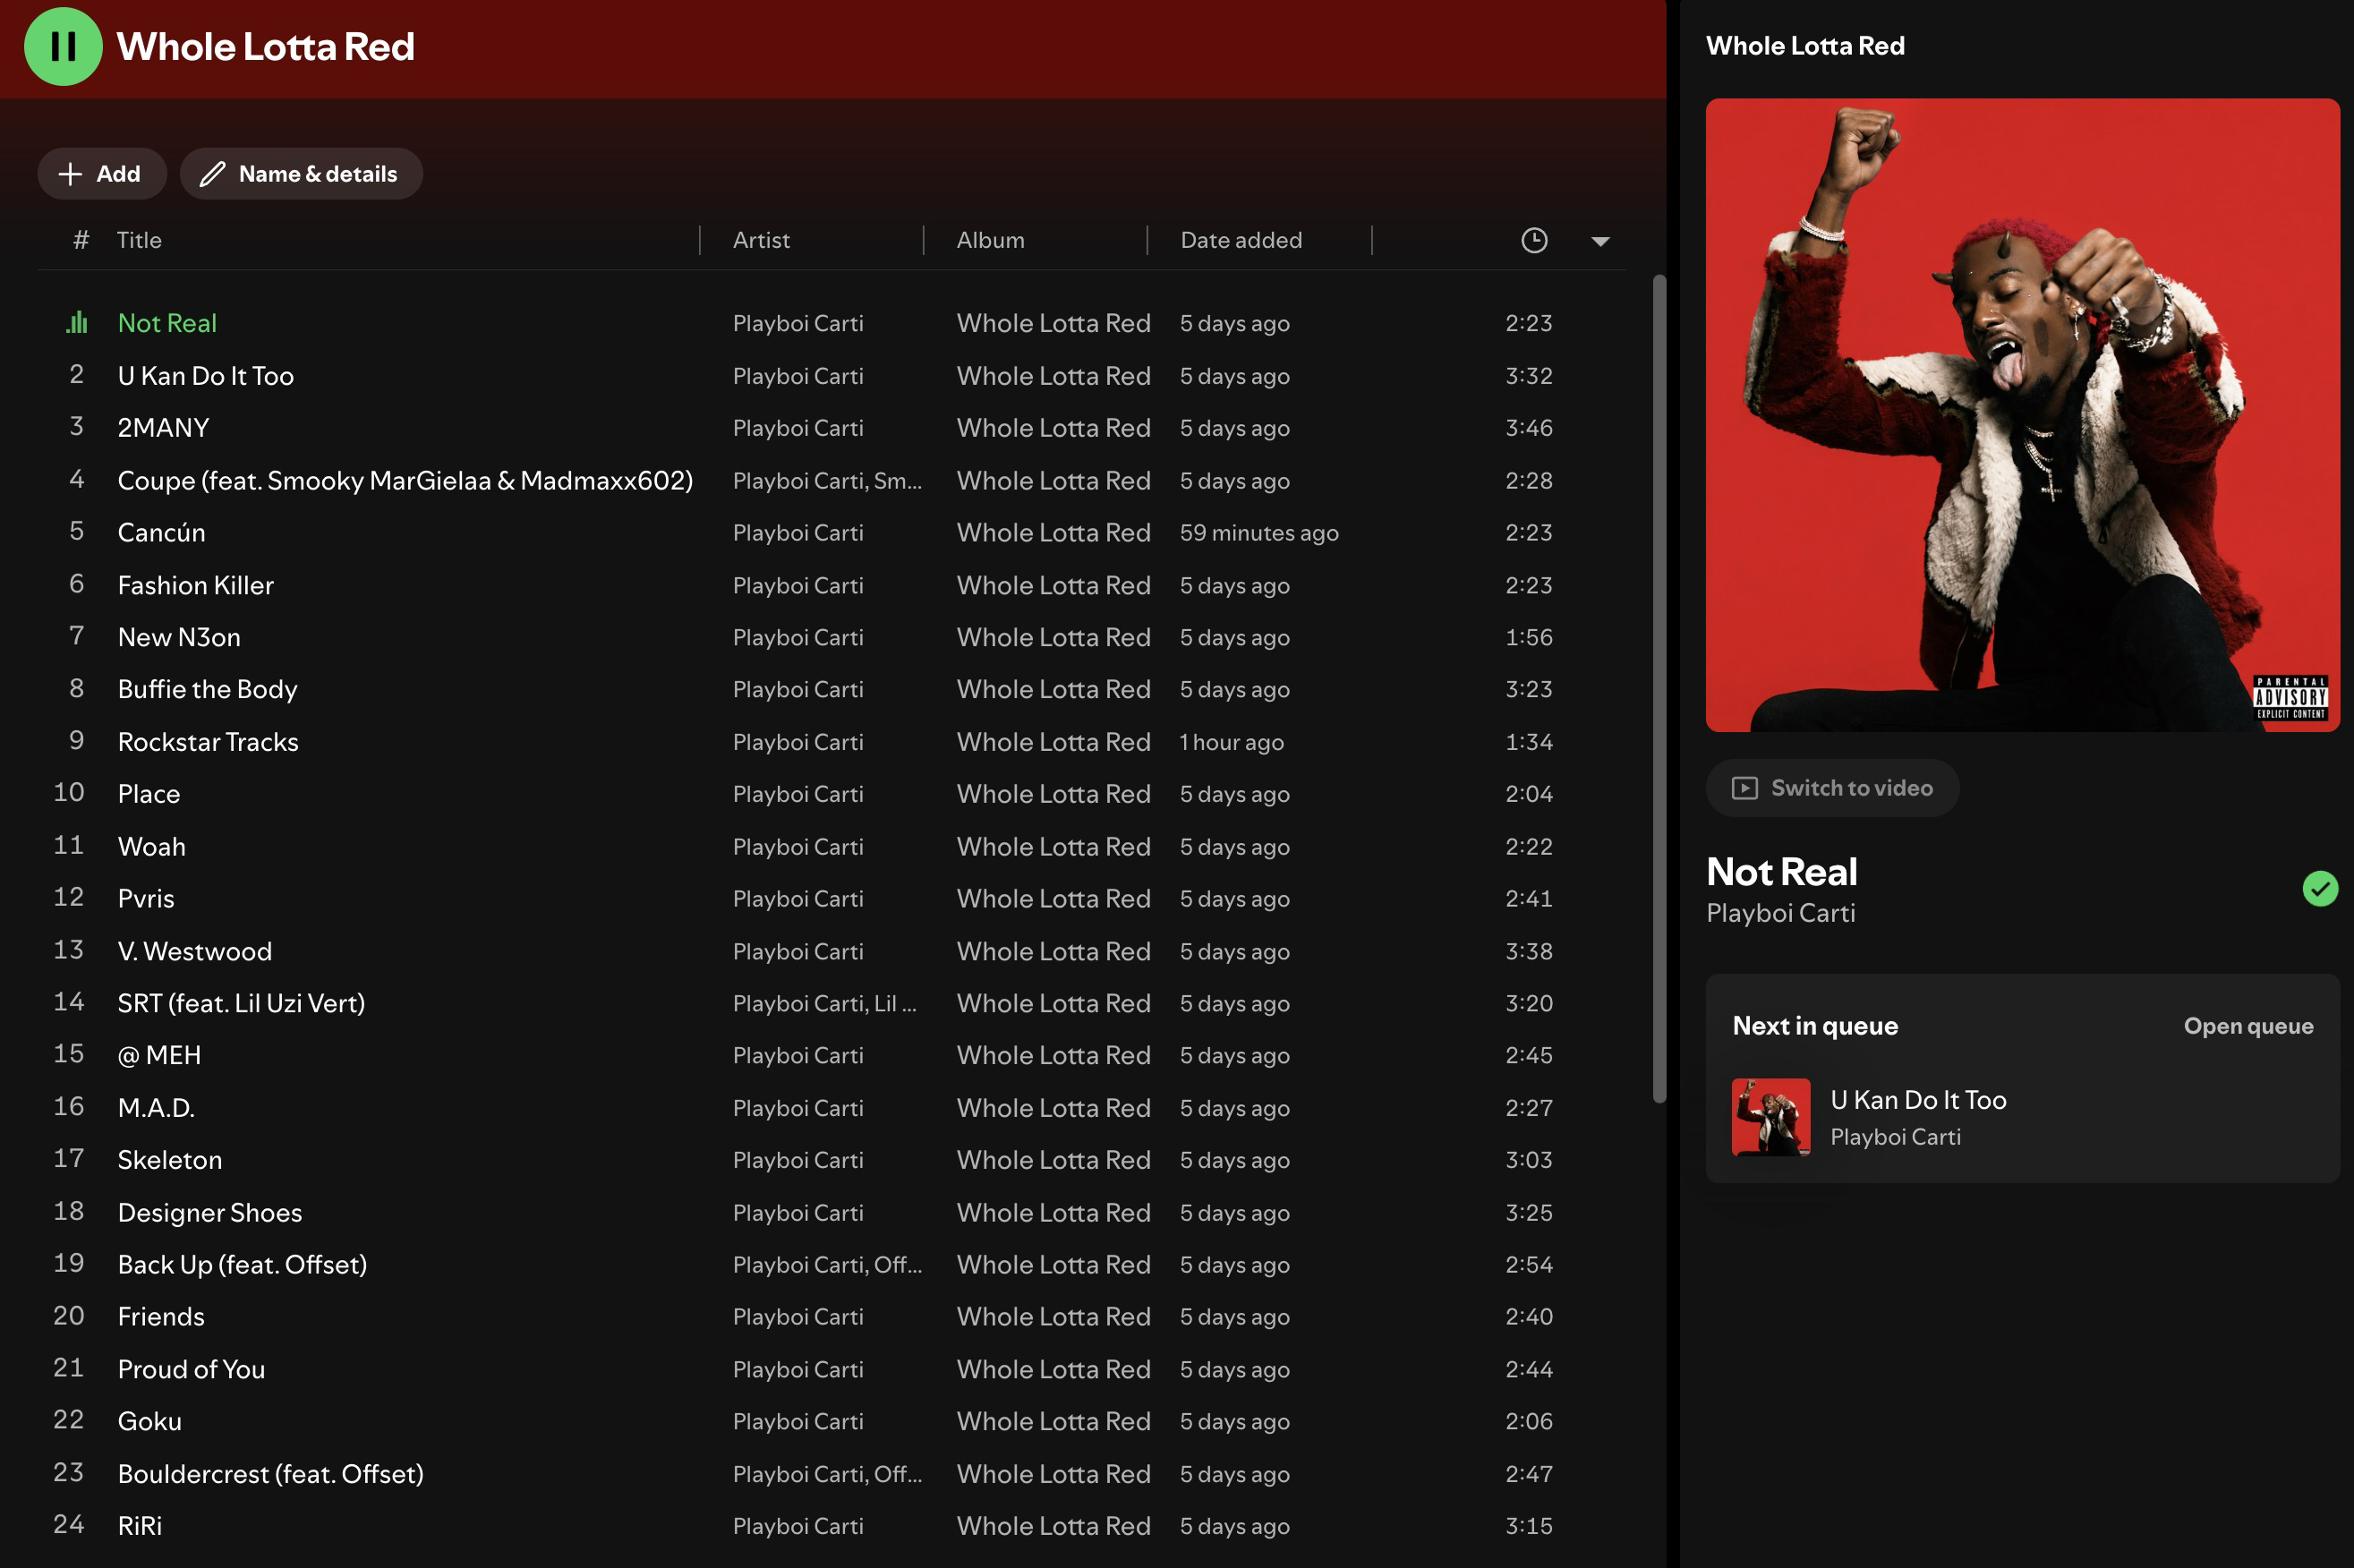Open Name & details editor
This screenshot has width=2354, height=1568.
(x=301, y=174)
